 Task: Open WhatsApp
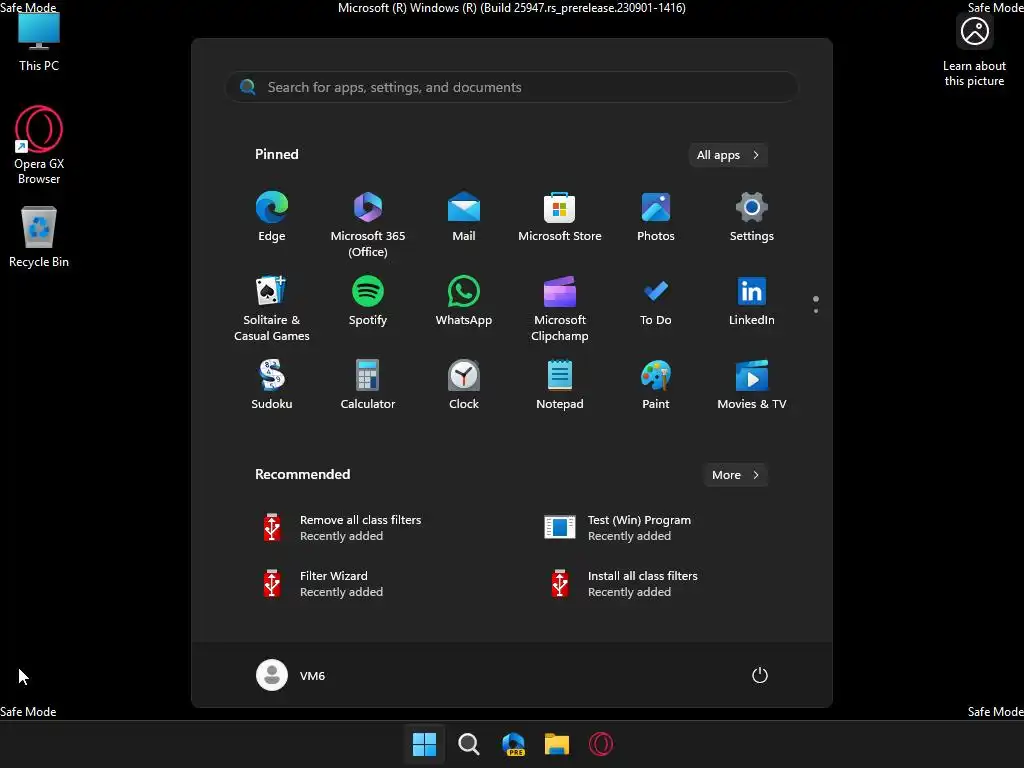click(x=464, y=301)
